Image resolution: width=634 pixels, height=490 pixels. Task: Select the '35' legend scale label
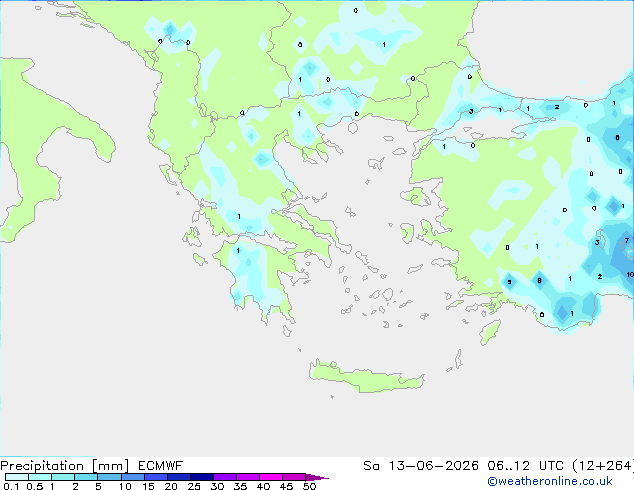point(240,486)
